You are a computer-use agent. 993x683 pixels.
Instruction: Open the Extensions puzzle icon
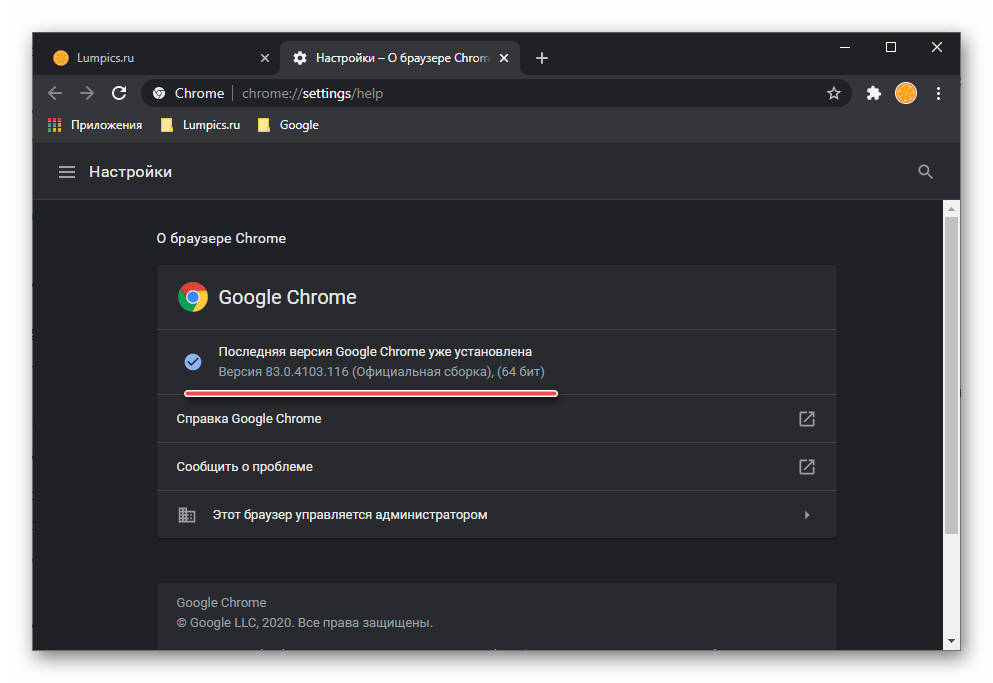(x=873, y=93)
